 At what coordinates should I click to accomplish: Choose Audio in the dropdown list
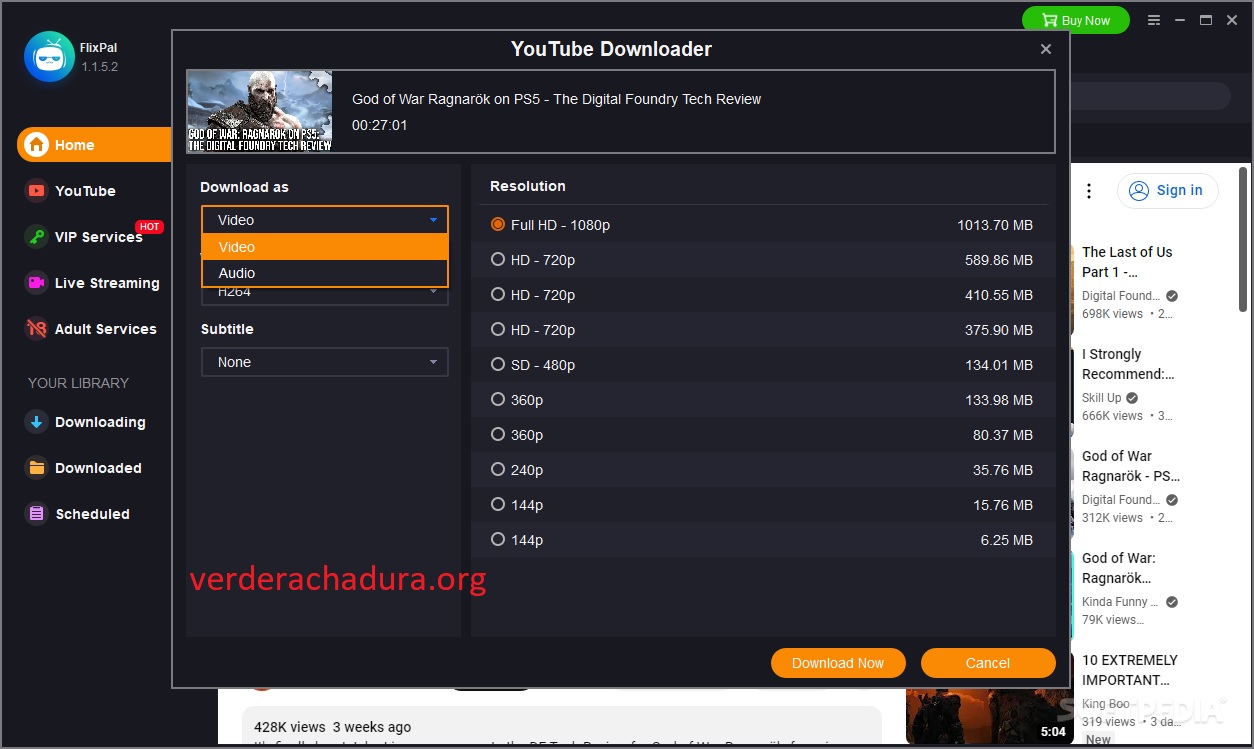click(x=325, y=273)
